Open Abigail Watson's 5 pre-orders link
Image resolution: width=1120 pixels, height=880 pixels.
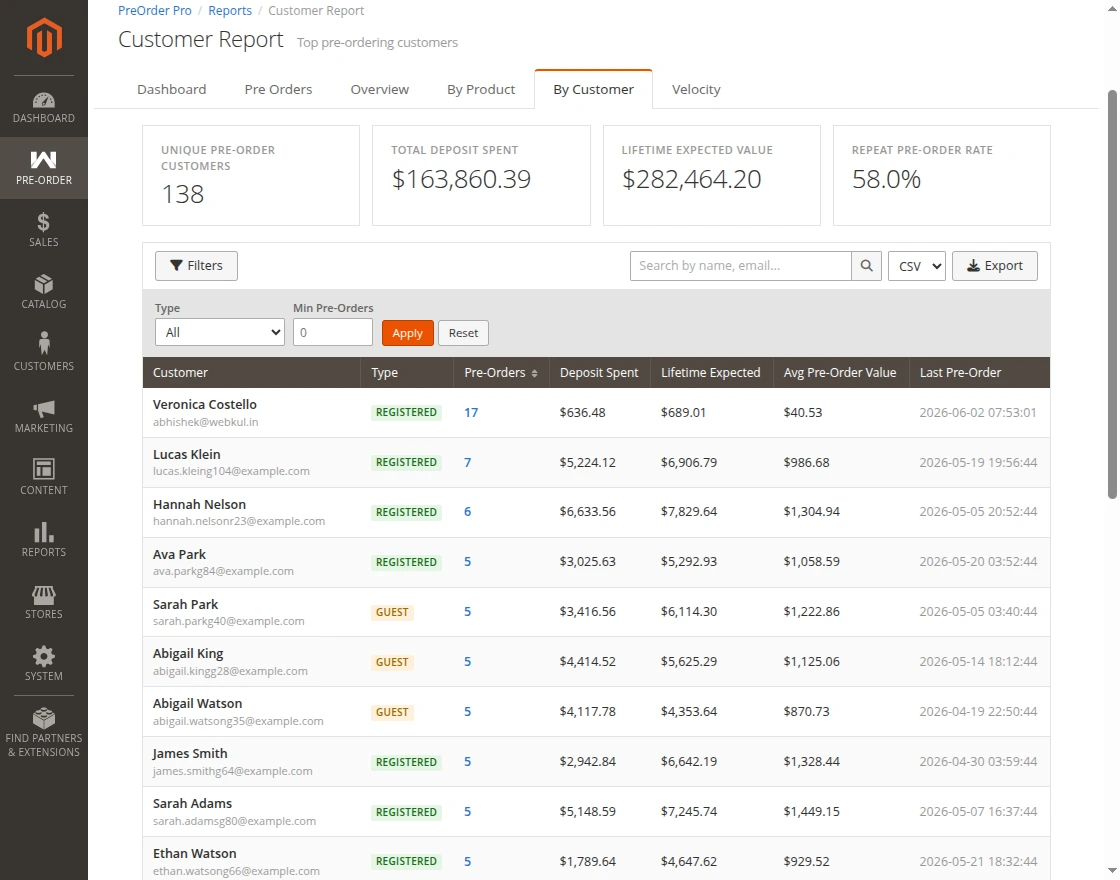click(467, 711)
